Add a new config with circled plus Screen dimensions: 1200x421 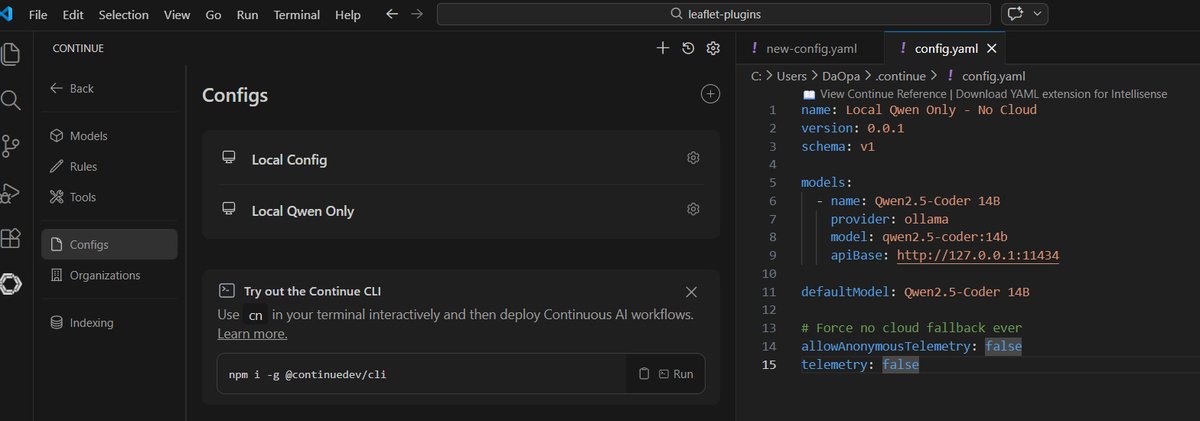point(710,94)
